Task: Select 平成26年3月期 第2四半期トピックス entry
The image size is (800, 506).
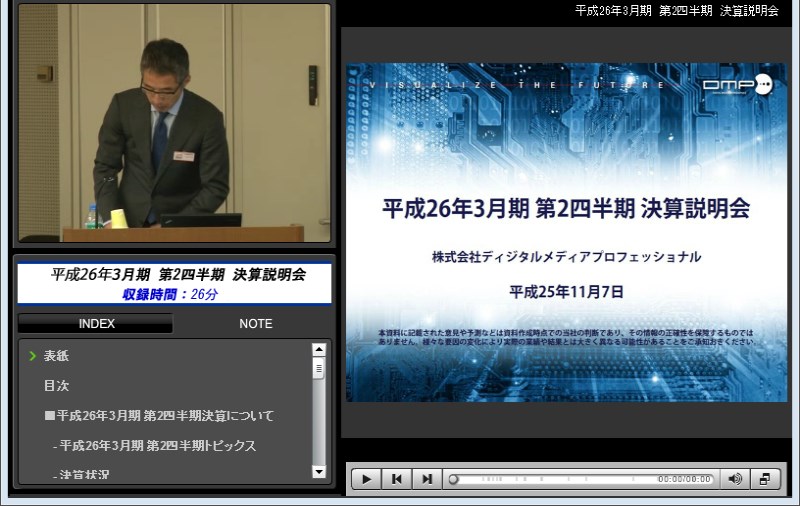Action: pyautogui.click(x=155, y=445)
